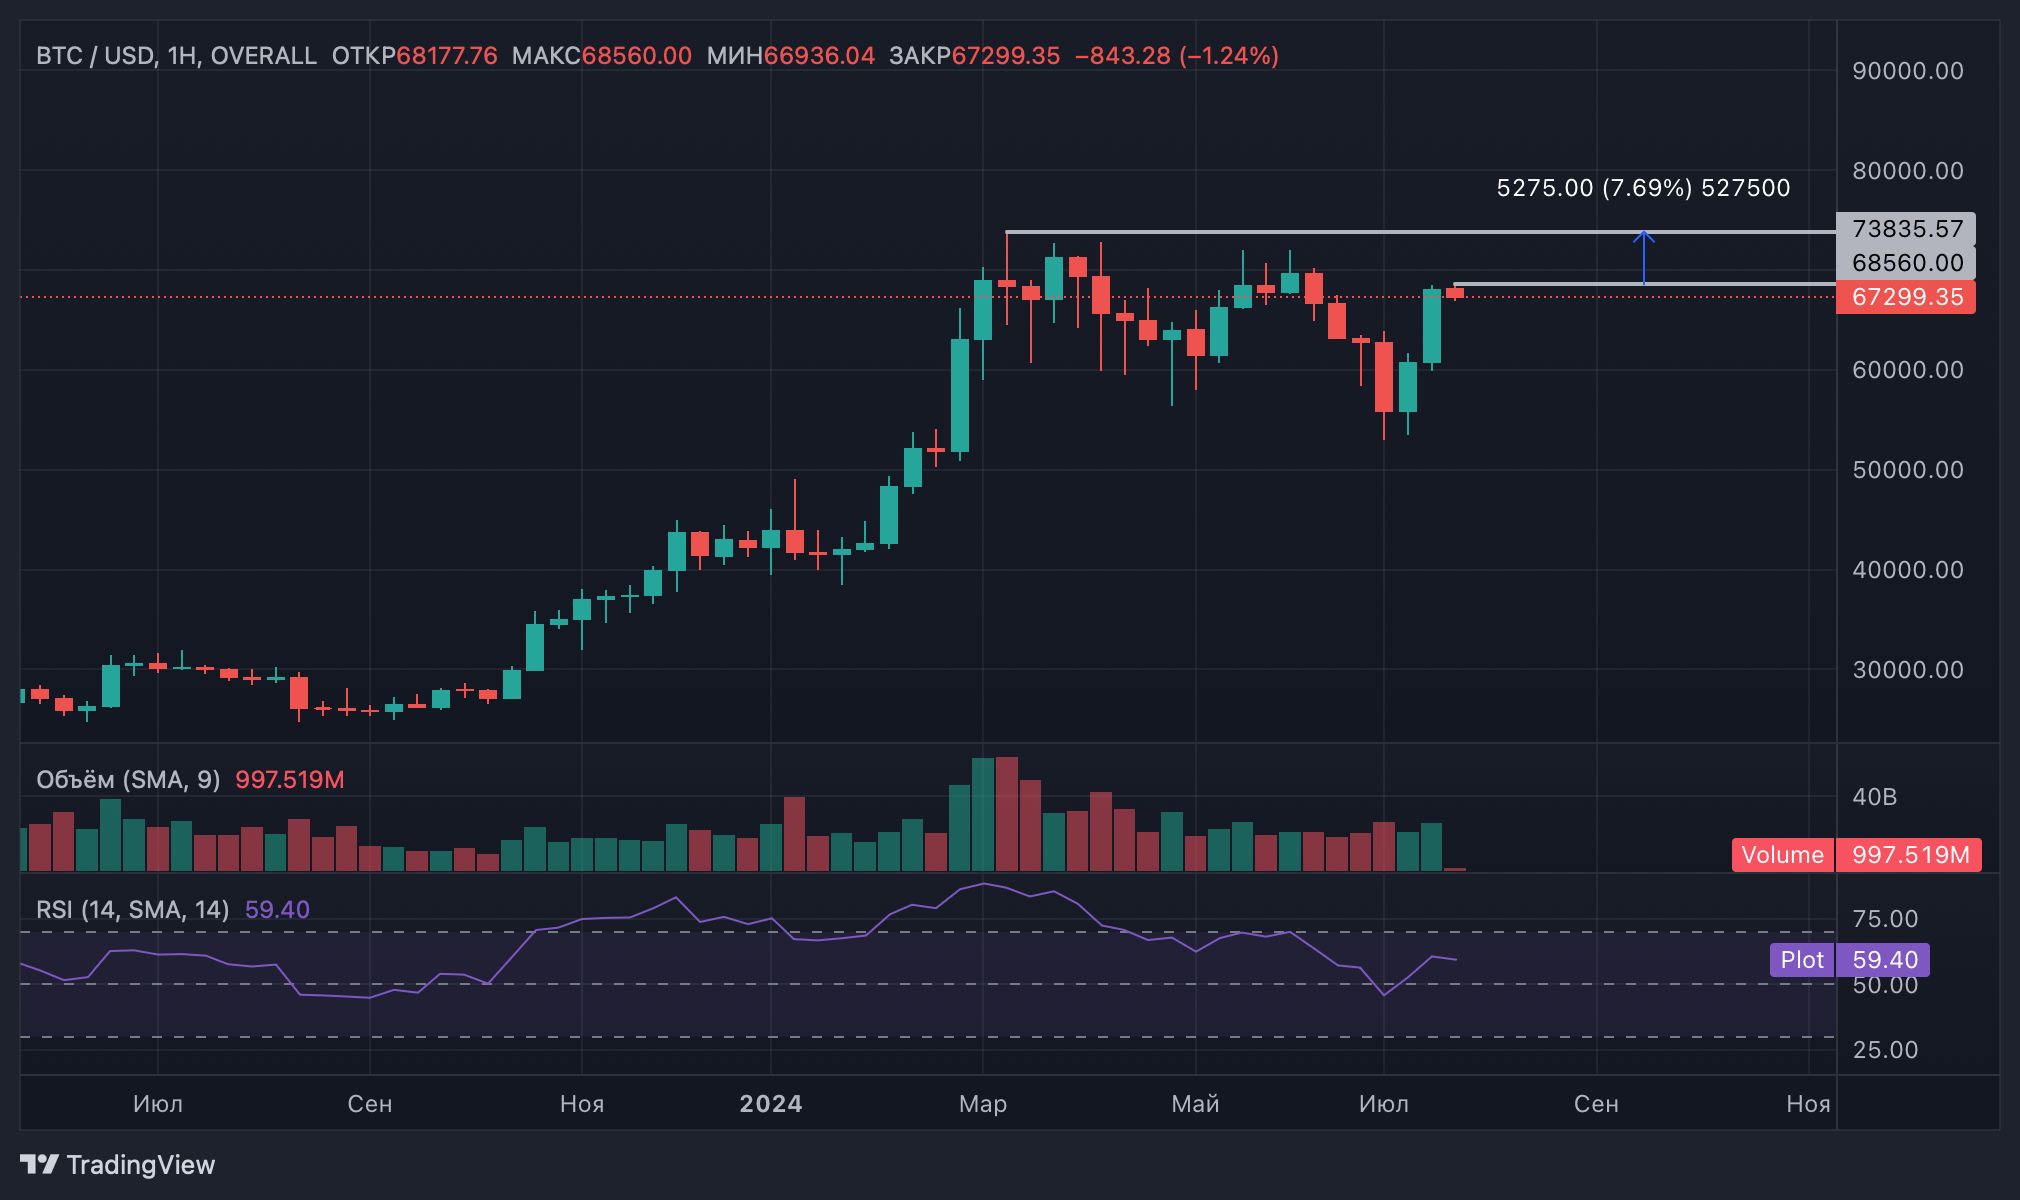Click the blue measurement arrow head

1644,236
